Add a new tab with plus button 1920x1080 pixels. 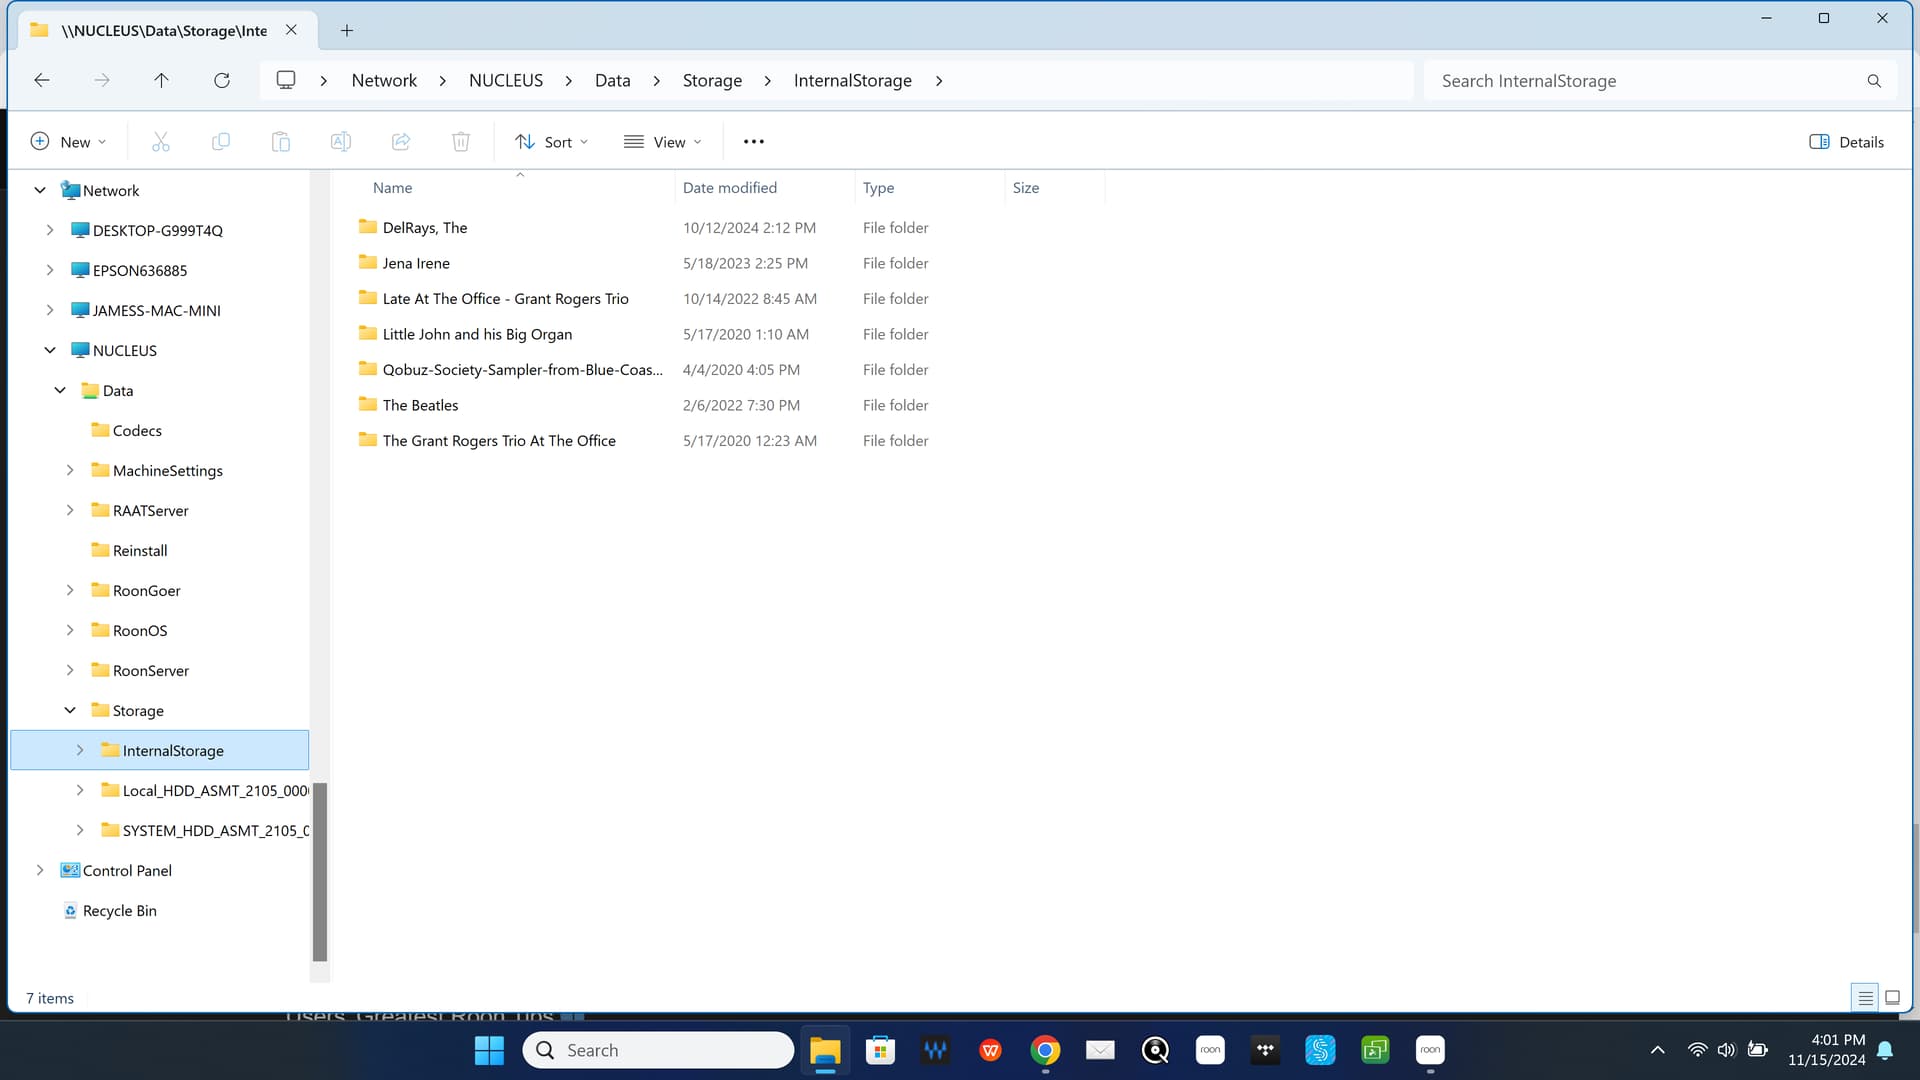point(347,30)
